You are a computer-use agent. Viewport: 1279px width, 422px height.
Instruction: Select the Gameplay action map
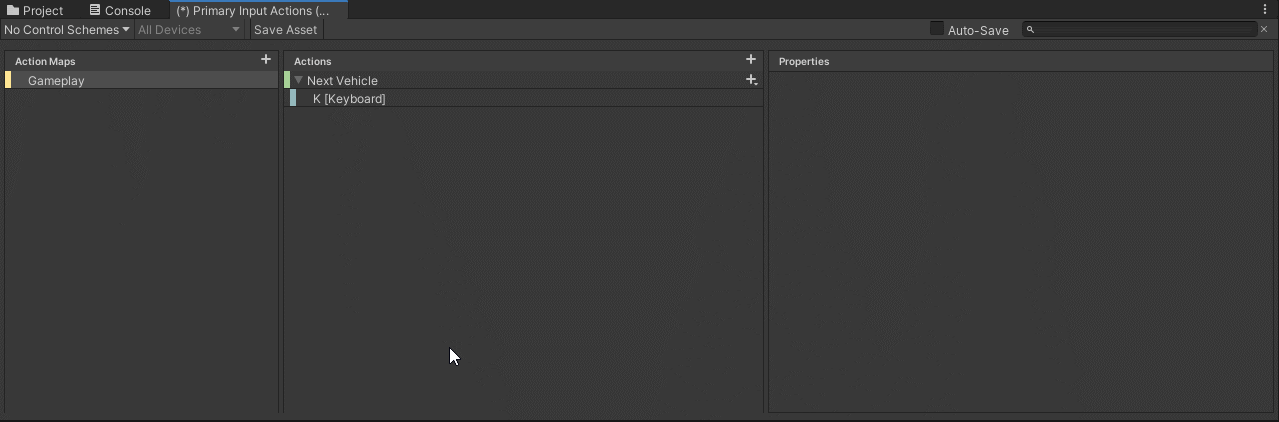click(x=141, y=81)
